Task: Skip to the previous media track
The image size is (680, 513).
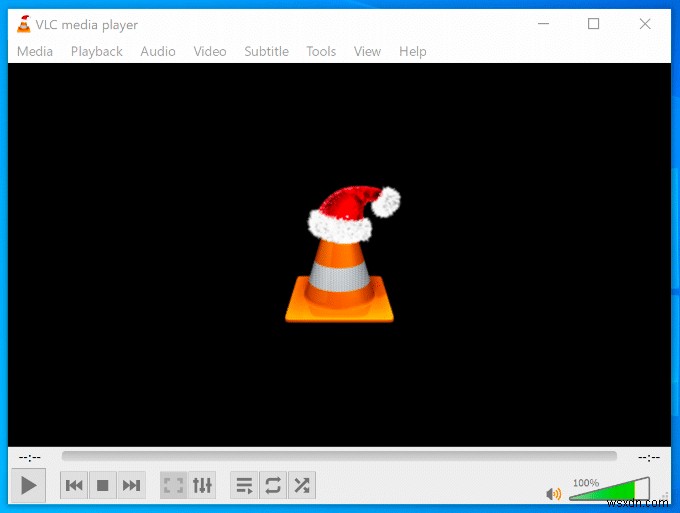Action: point(74,485)
